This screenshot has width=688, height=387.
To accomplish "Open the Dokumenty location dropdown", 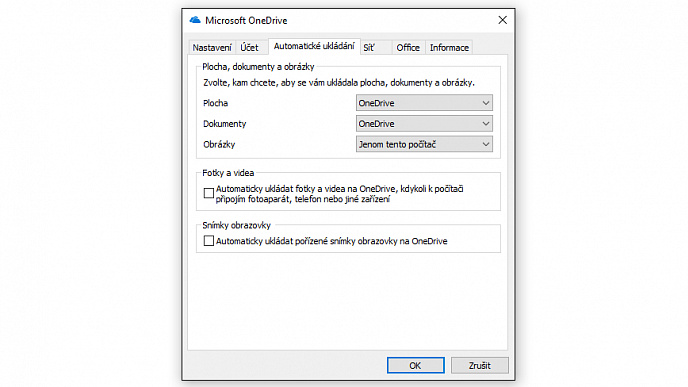I will pyautogui.click(x=424, y=124).
